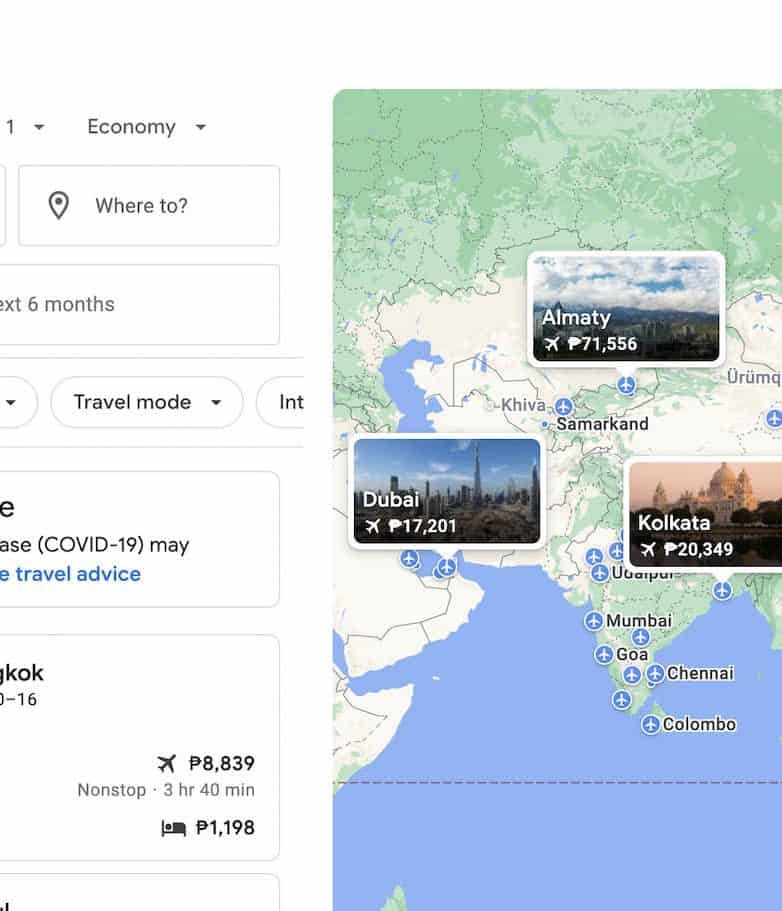Select the Colombo airport icon

pyautogui.click(x=651, y=725)
